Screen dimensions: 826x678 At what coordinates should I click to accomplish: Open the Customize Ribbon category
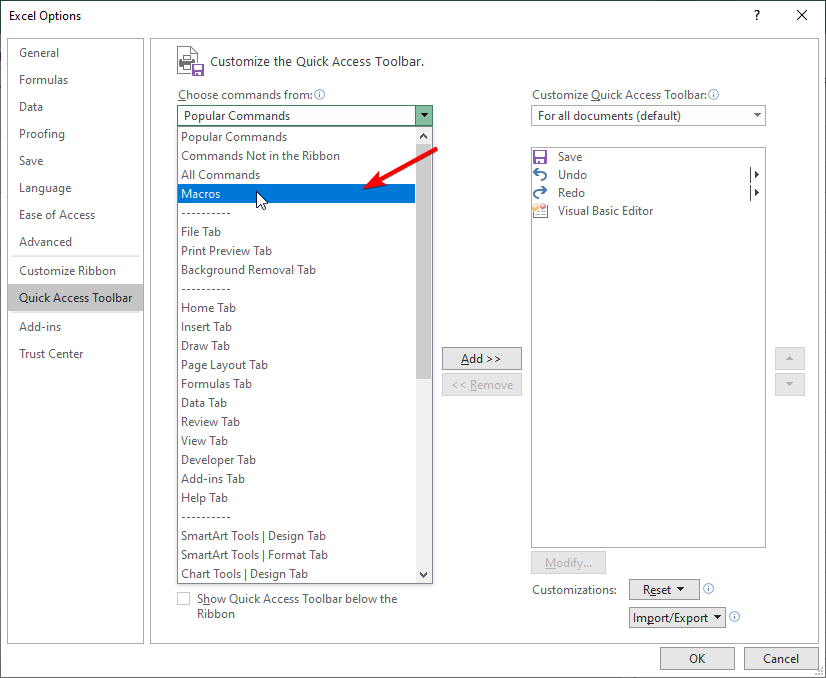click(75, 271)
